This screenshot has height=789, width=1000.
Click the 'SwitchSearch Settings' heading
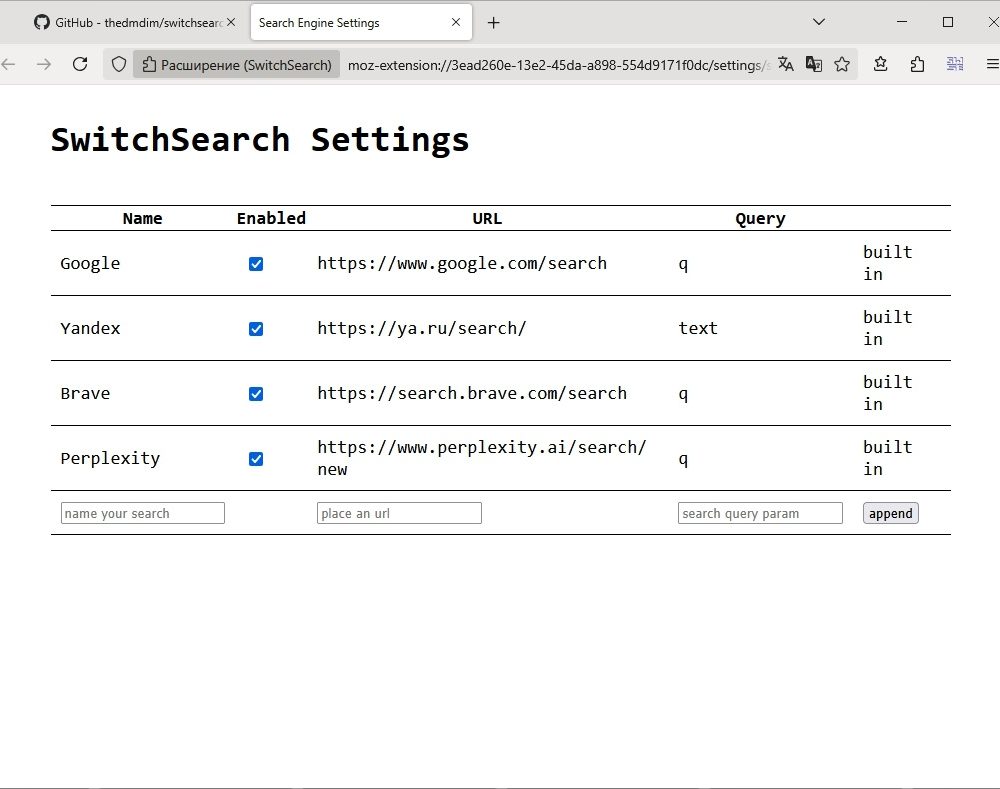[260, 140]
